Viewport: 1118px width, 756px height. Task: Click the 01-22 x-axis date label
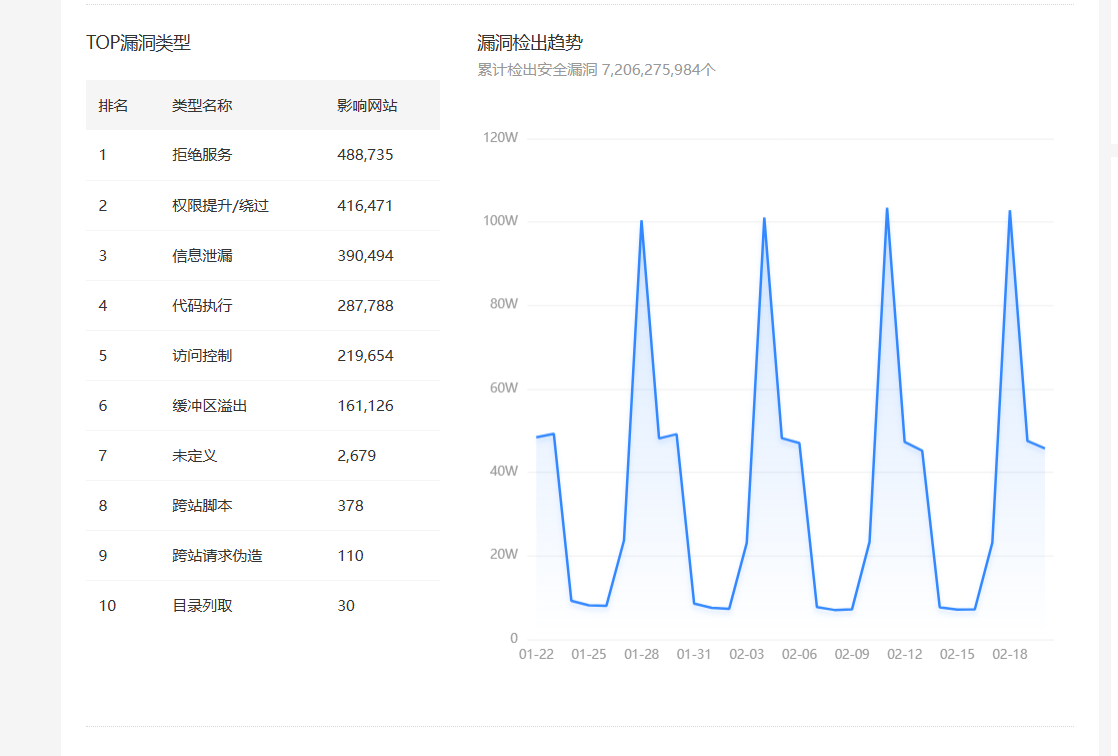(x=536, y=654)
